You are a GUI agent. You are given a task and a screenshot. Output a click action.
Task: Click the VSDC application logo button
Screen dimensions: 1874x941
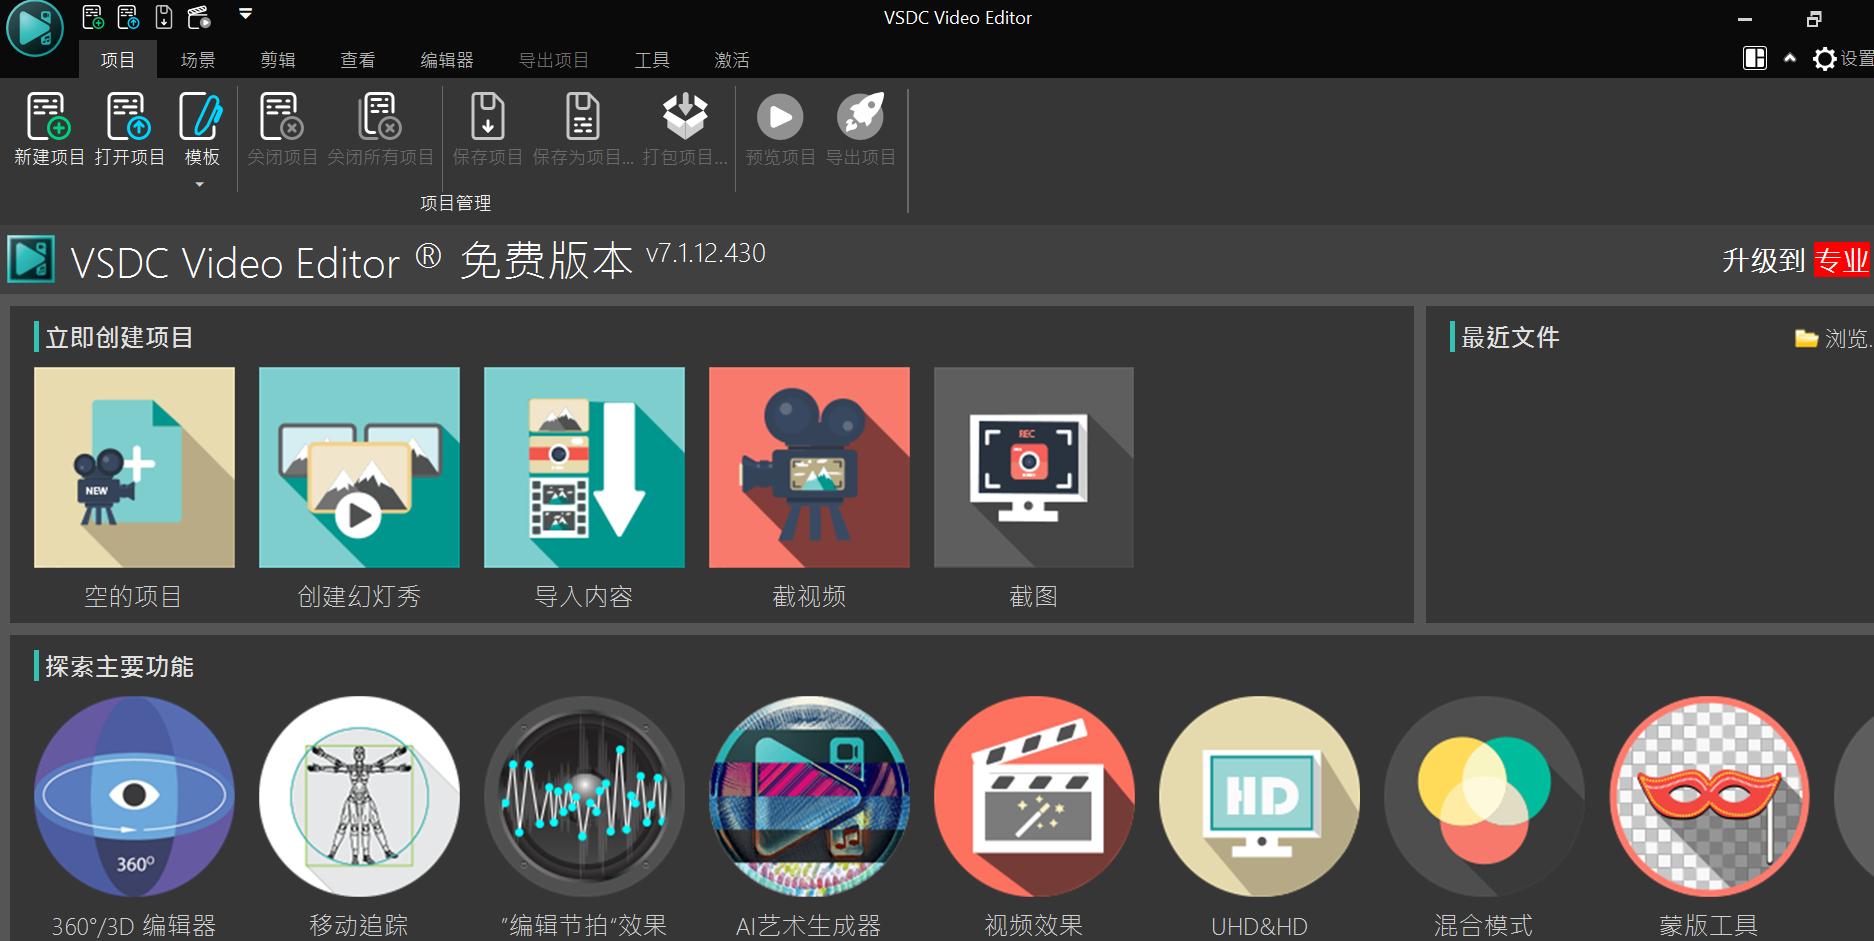click(x=35, y=28)
